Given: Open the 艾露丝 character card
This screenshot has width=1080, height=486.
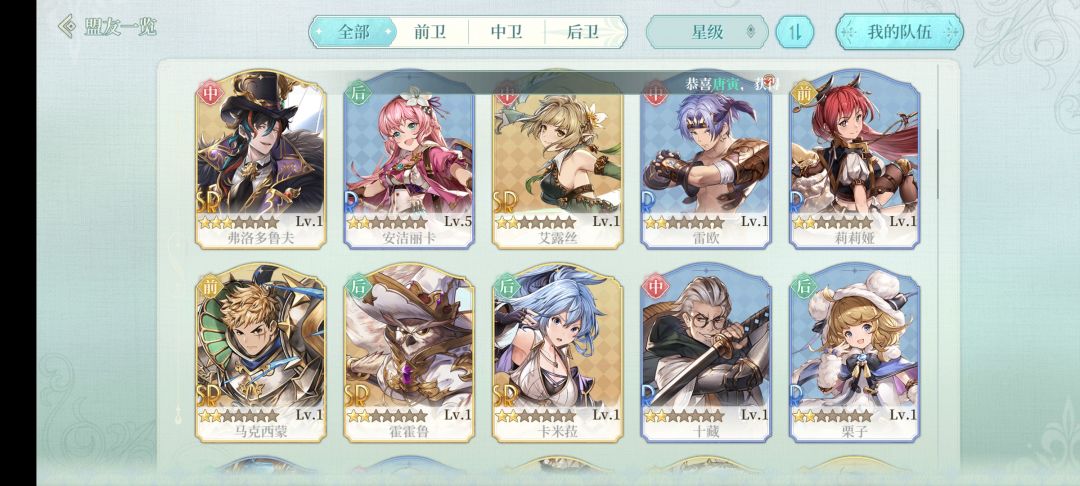Looking at the screenshot, I should coord(558,160).
